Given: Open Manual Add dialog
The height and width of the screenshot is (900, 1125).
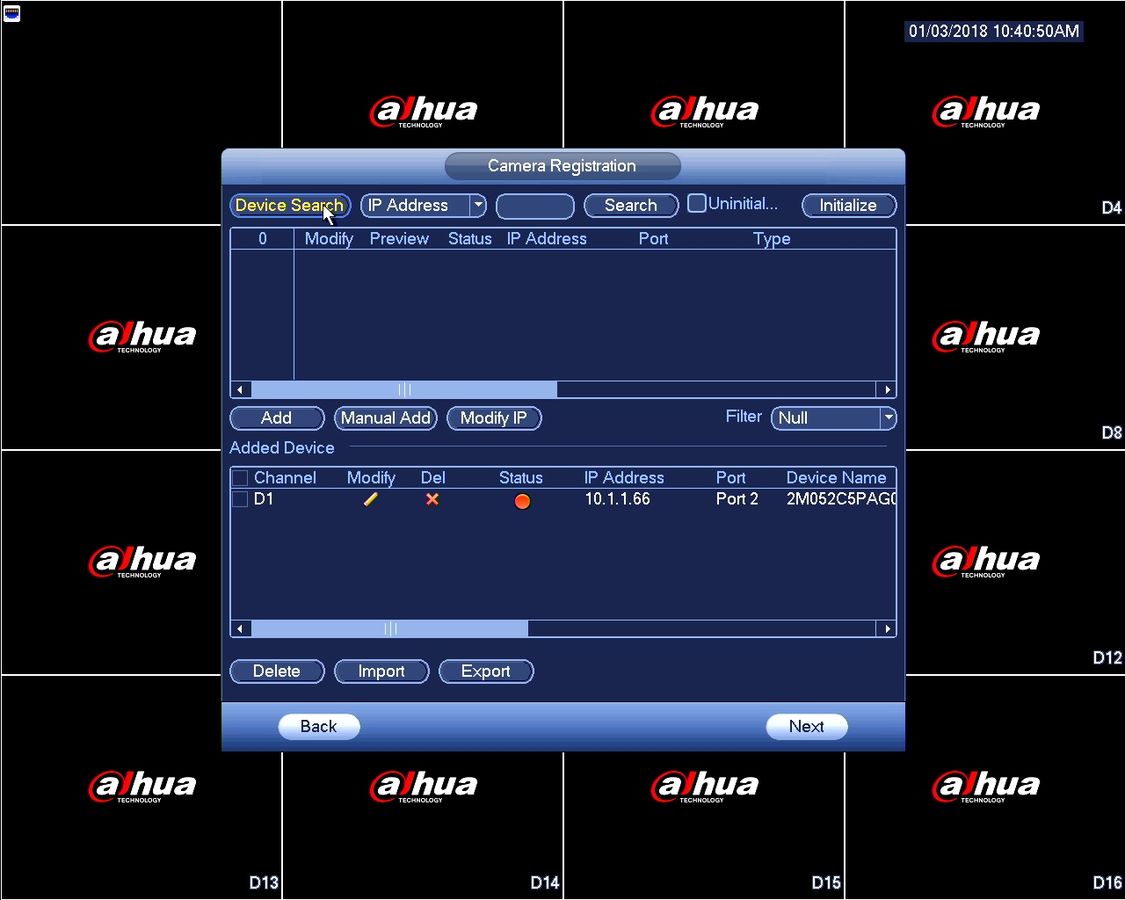Looking at the screenshot, I should [385, 418].
